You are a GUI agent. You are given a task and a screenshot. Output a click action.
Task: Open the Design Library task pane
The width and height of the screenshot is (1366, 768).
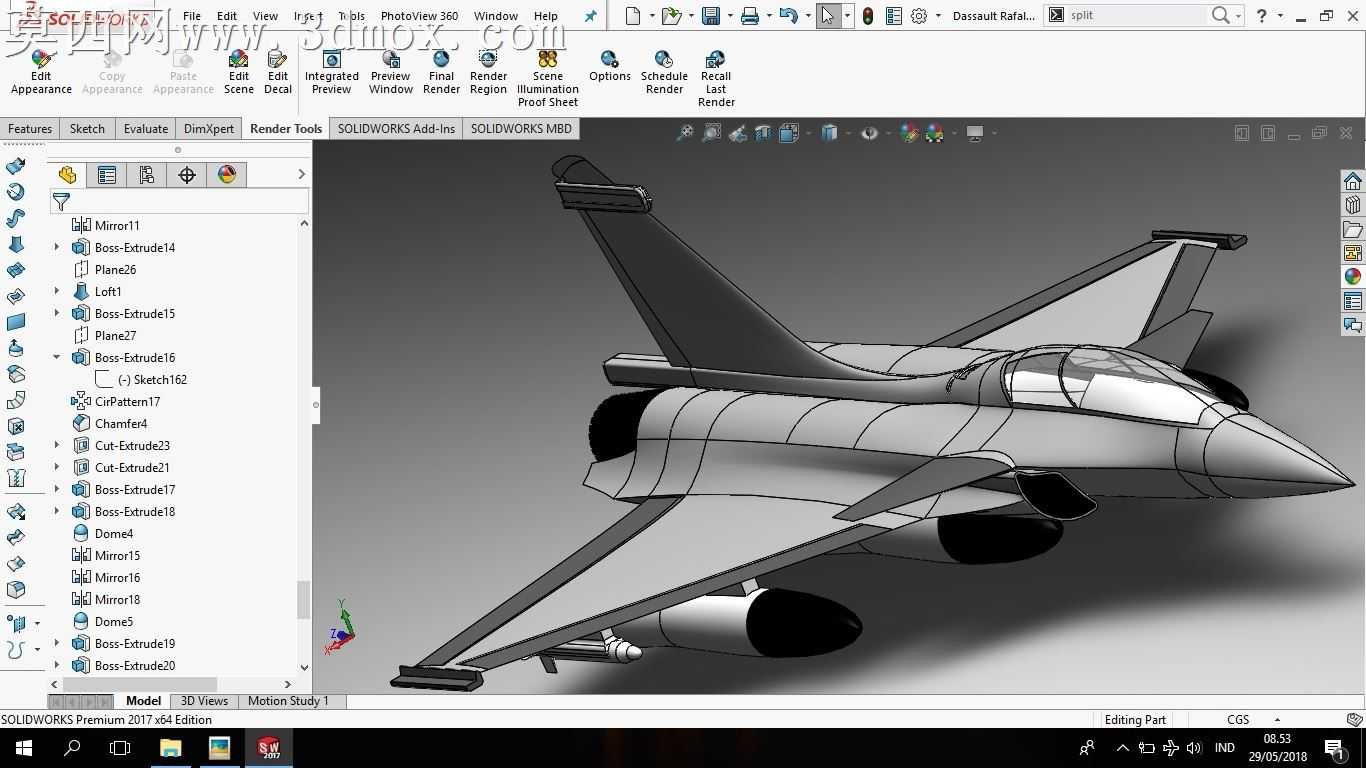(x=1353, y=205)
